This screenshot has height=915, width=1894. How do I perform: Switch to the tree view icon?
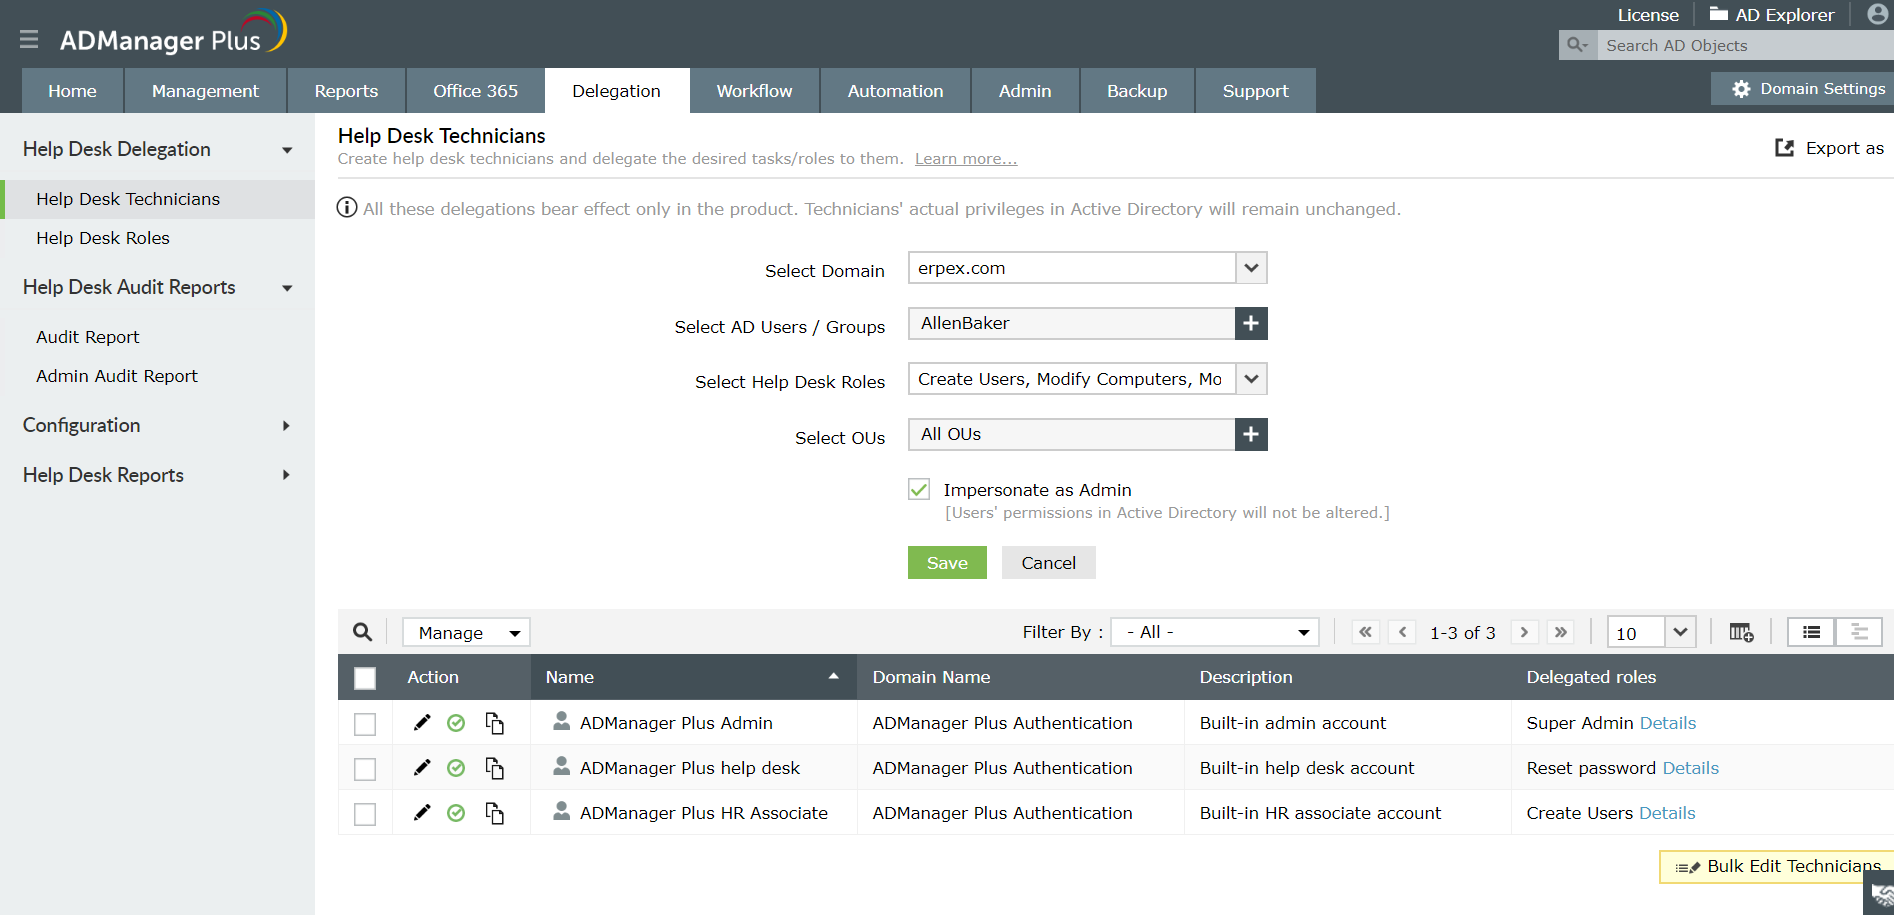pyautogui.click(x=1859, y=632)
